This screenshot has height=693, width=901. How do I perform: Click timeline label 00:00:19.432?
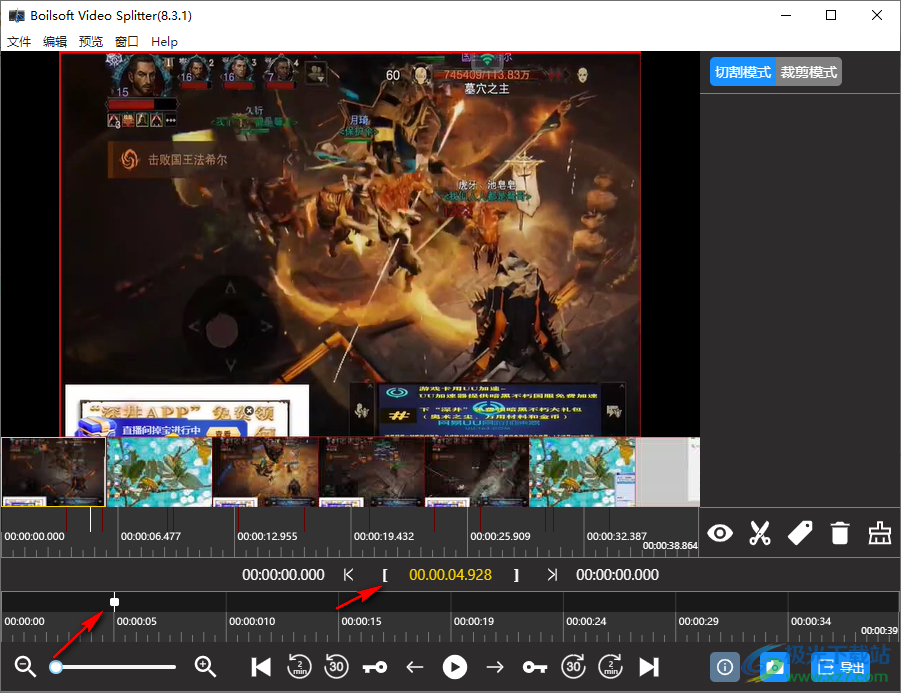pos(384,536)
